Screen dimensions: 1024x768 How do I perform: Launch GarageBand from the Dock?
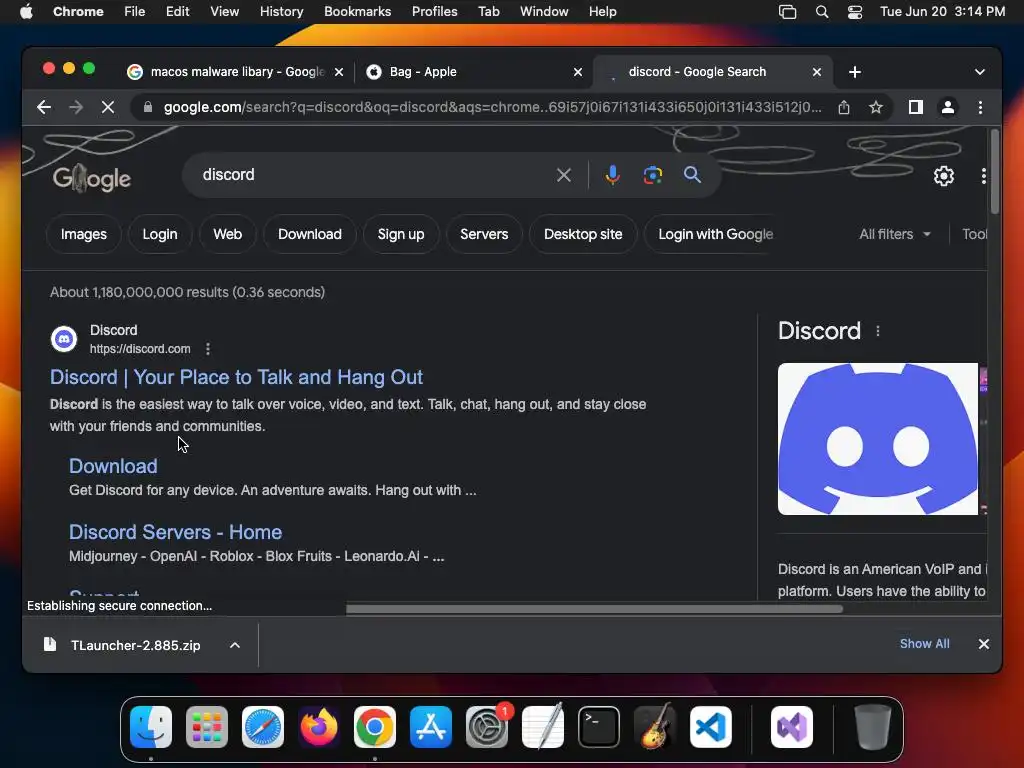pos(655,727)
